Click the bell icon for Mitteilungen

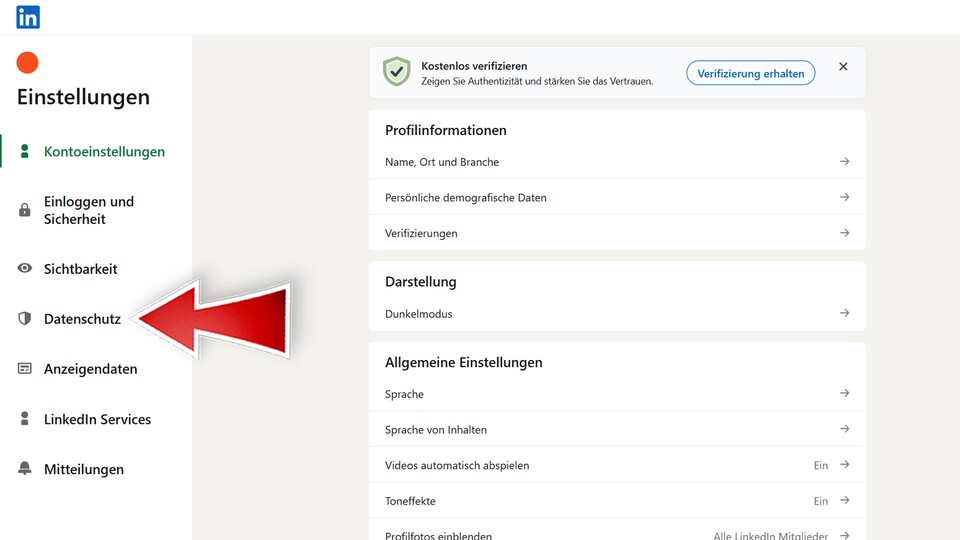point(25,469)
